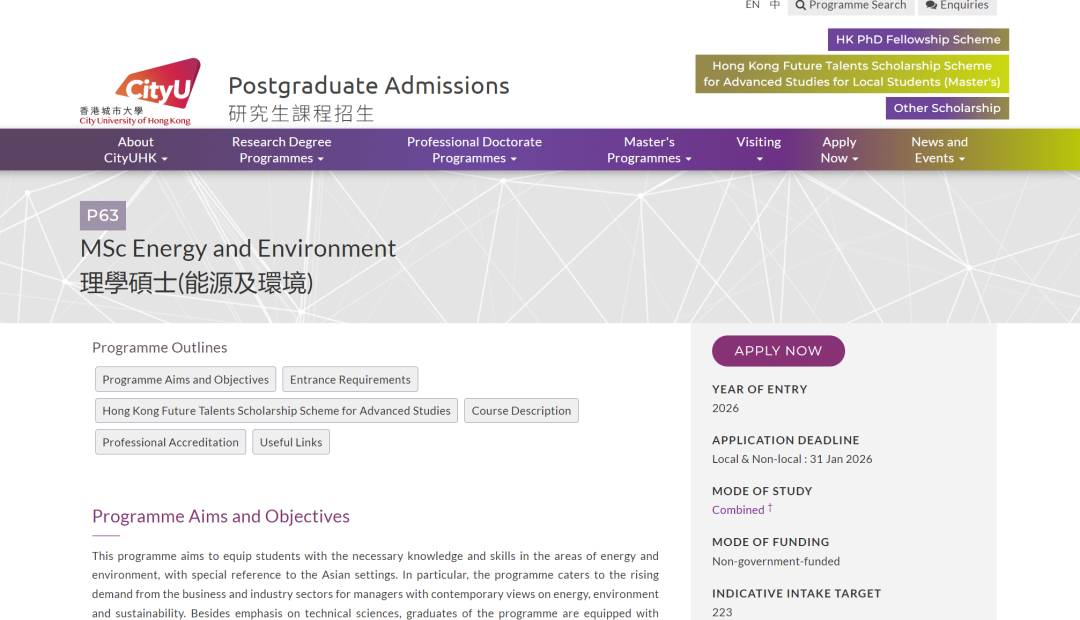
Task: Expand Research Degree Programmes dropdown
Action: (x=281, y=150)
